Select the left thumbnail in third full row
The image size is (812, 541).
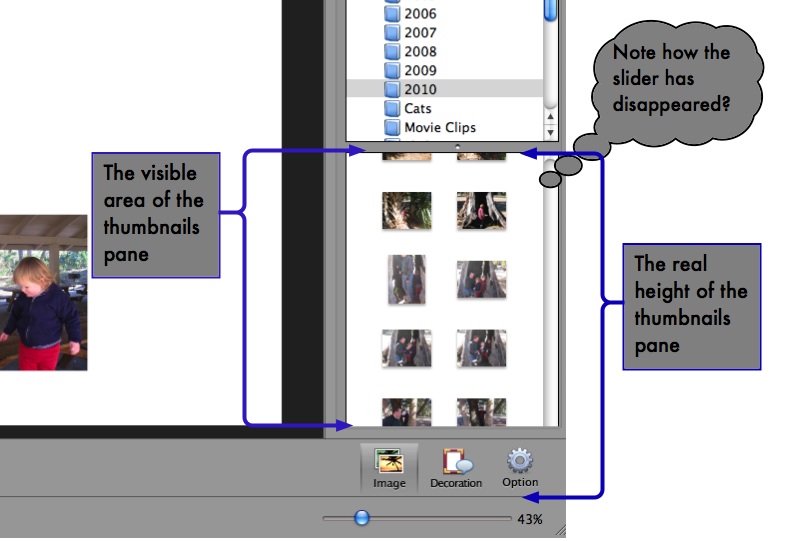[x=407, y=348]
